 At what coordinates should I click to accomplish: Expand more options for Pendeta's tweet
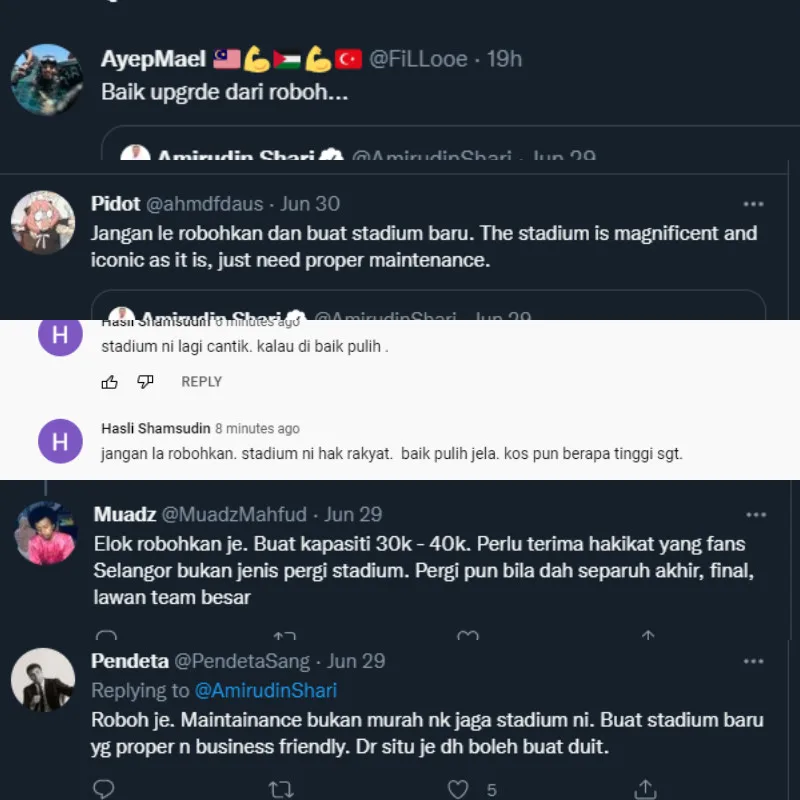(x=755, y=661)
